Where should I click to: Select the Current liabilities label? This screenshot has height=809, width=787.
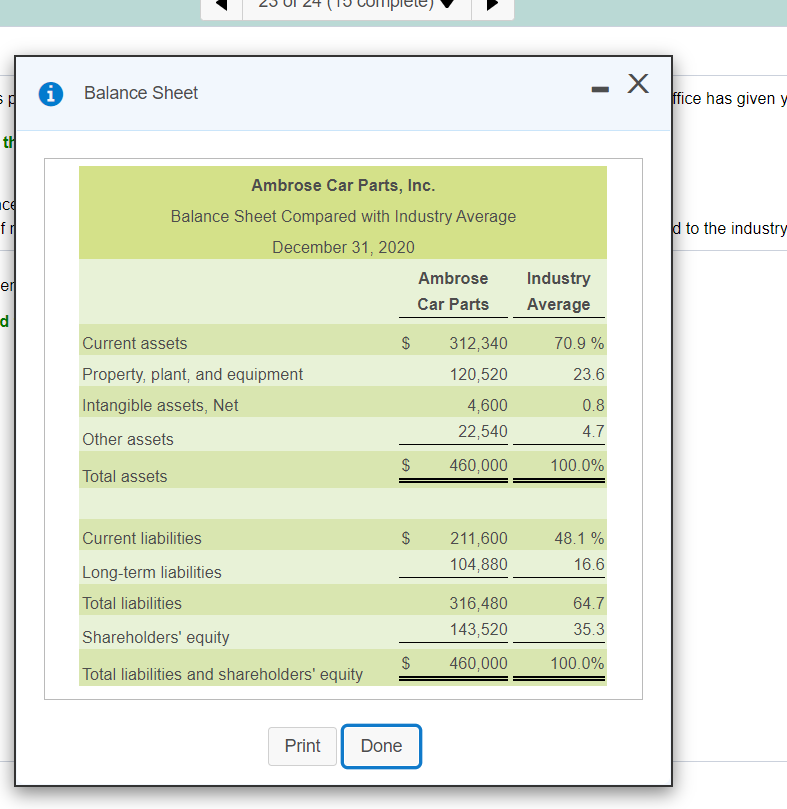[142, 539]
